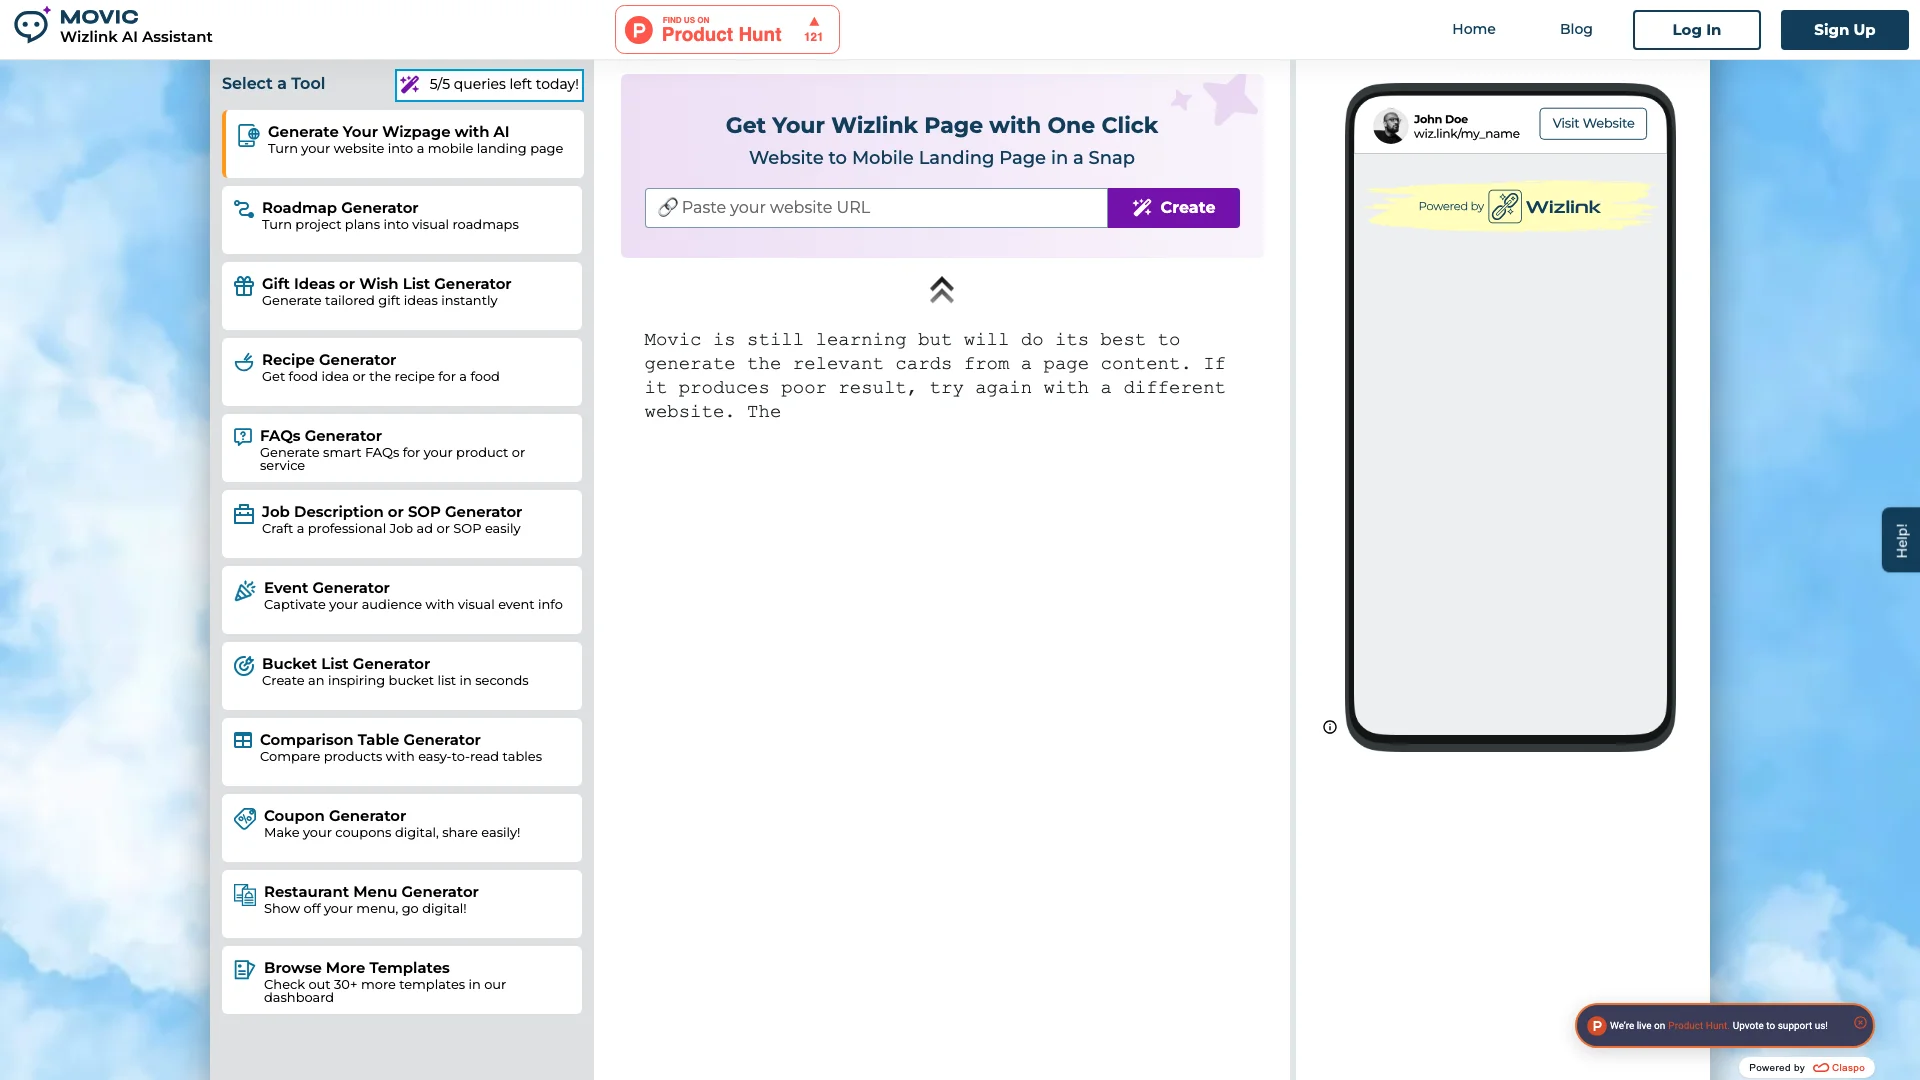The image size is (1920, 1080).
Task: Click the Log In button in the navbar
Action: pos(1696,29)
